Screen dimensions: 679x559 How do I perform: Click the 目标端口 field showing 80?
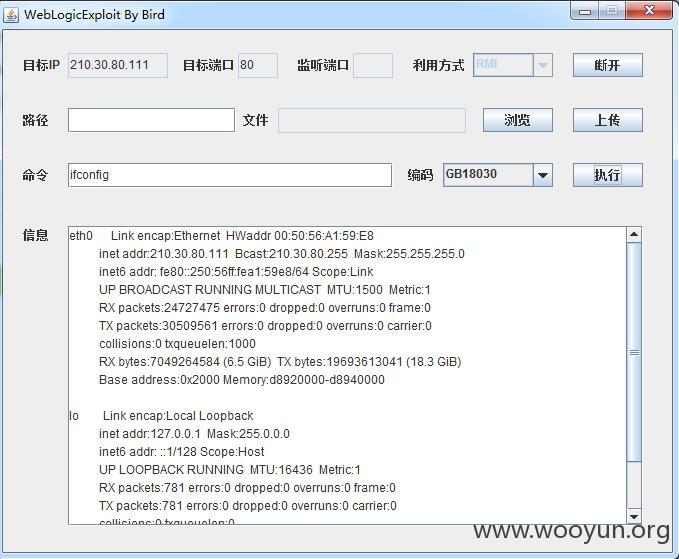pos(258,65)
